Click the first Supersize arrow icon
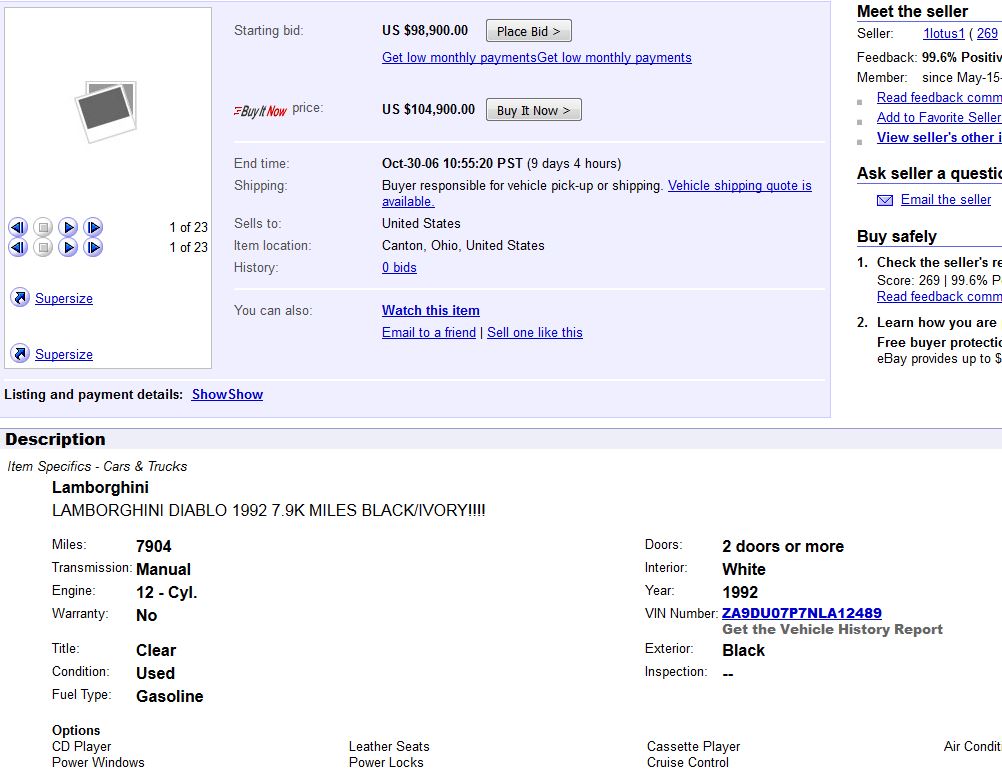 [x=20, y=298]
